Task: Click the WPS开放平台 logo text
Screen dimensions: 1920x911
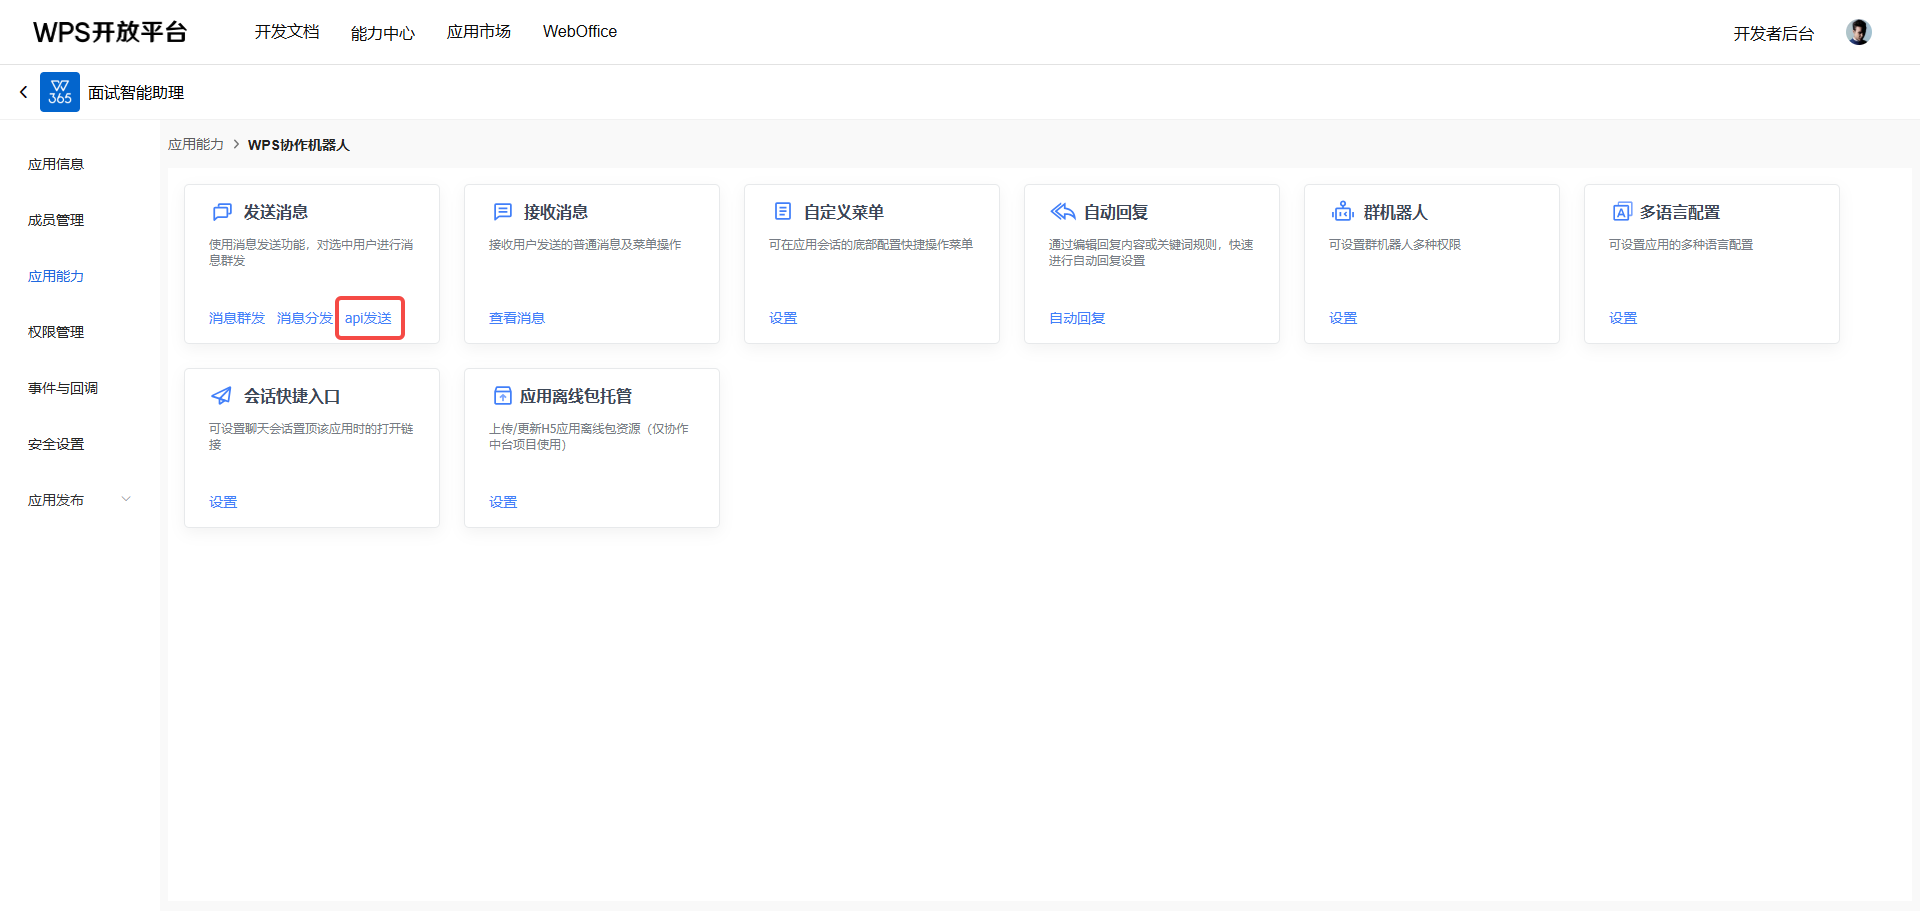Action: [110, 32]
